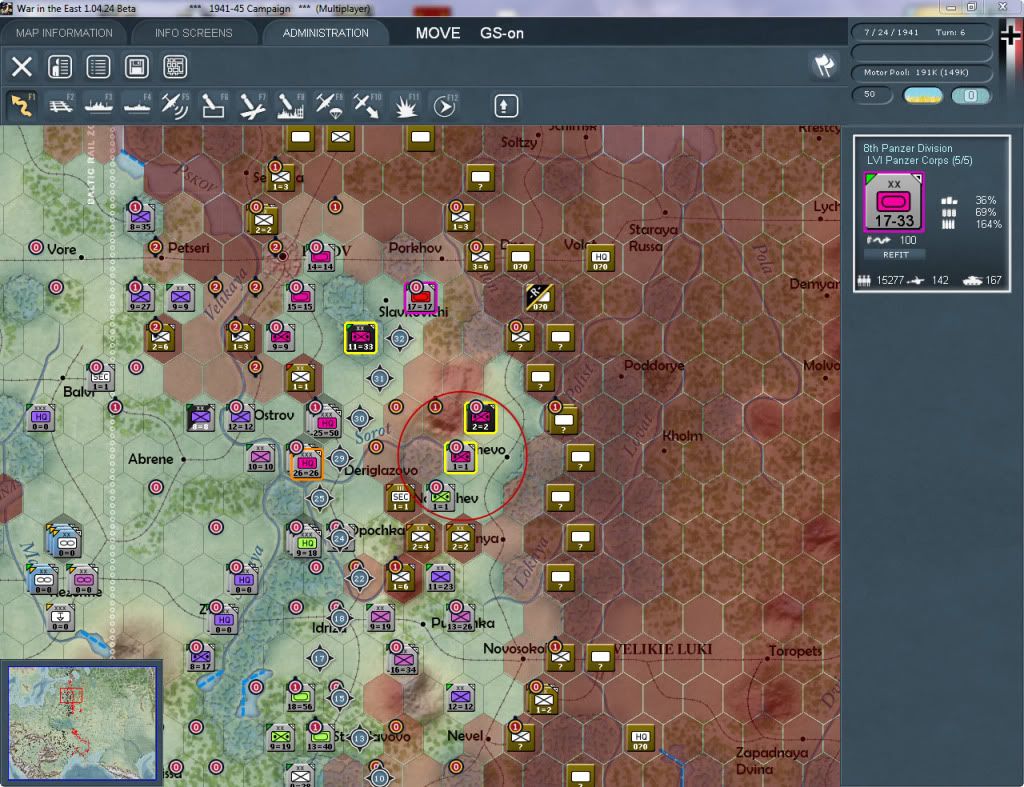The width and height of the screenshot is (1024, 787).
Task: Select the 16=34 unit
Action: point(403,660)
